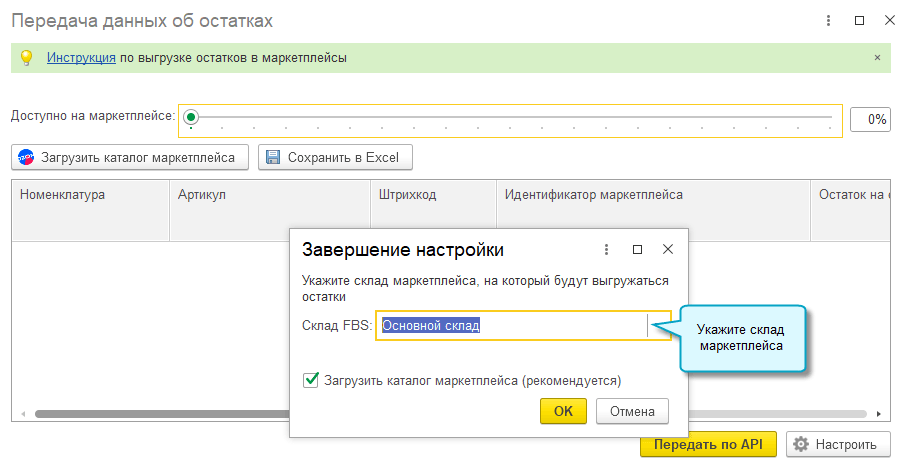910x466 pixels.
Task: Expand the Склад FBS dropdown list
Action: 659,326
